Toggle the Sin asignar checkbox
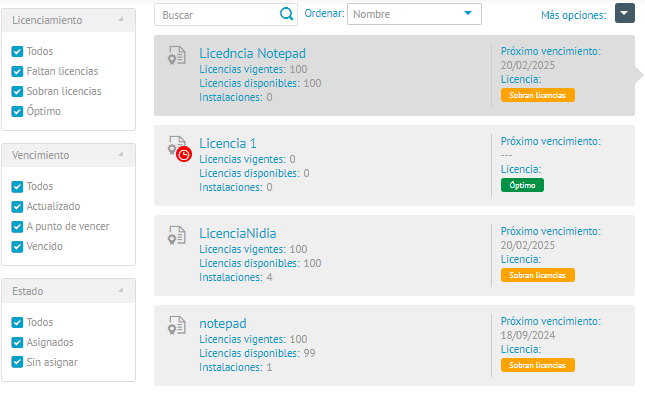This screenshot has height=395, width=645. point(17,362)
